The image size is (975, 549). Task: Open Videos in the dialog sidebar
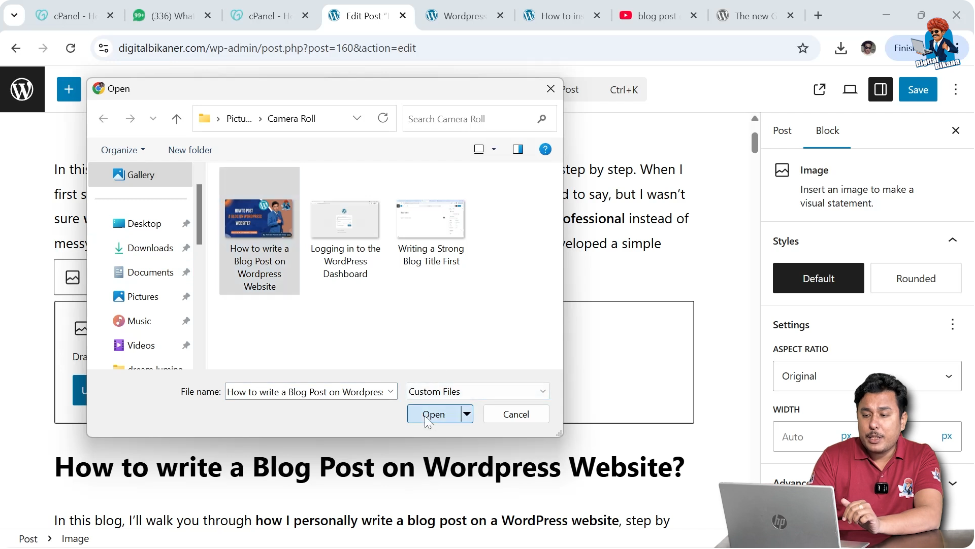(x=141, y=346)
